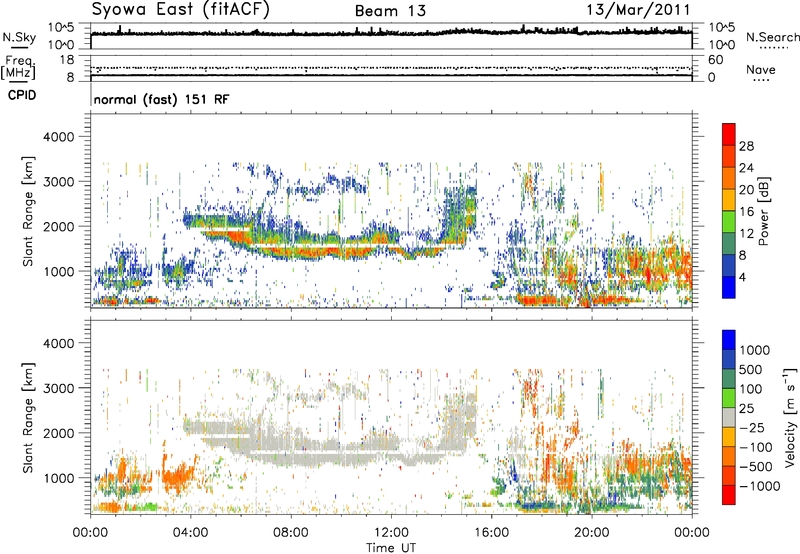Click the date '13/Mar/2011'
The image size is (800, 554).
[x=638, y=10]
